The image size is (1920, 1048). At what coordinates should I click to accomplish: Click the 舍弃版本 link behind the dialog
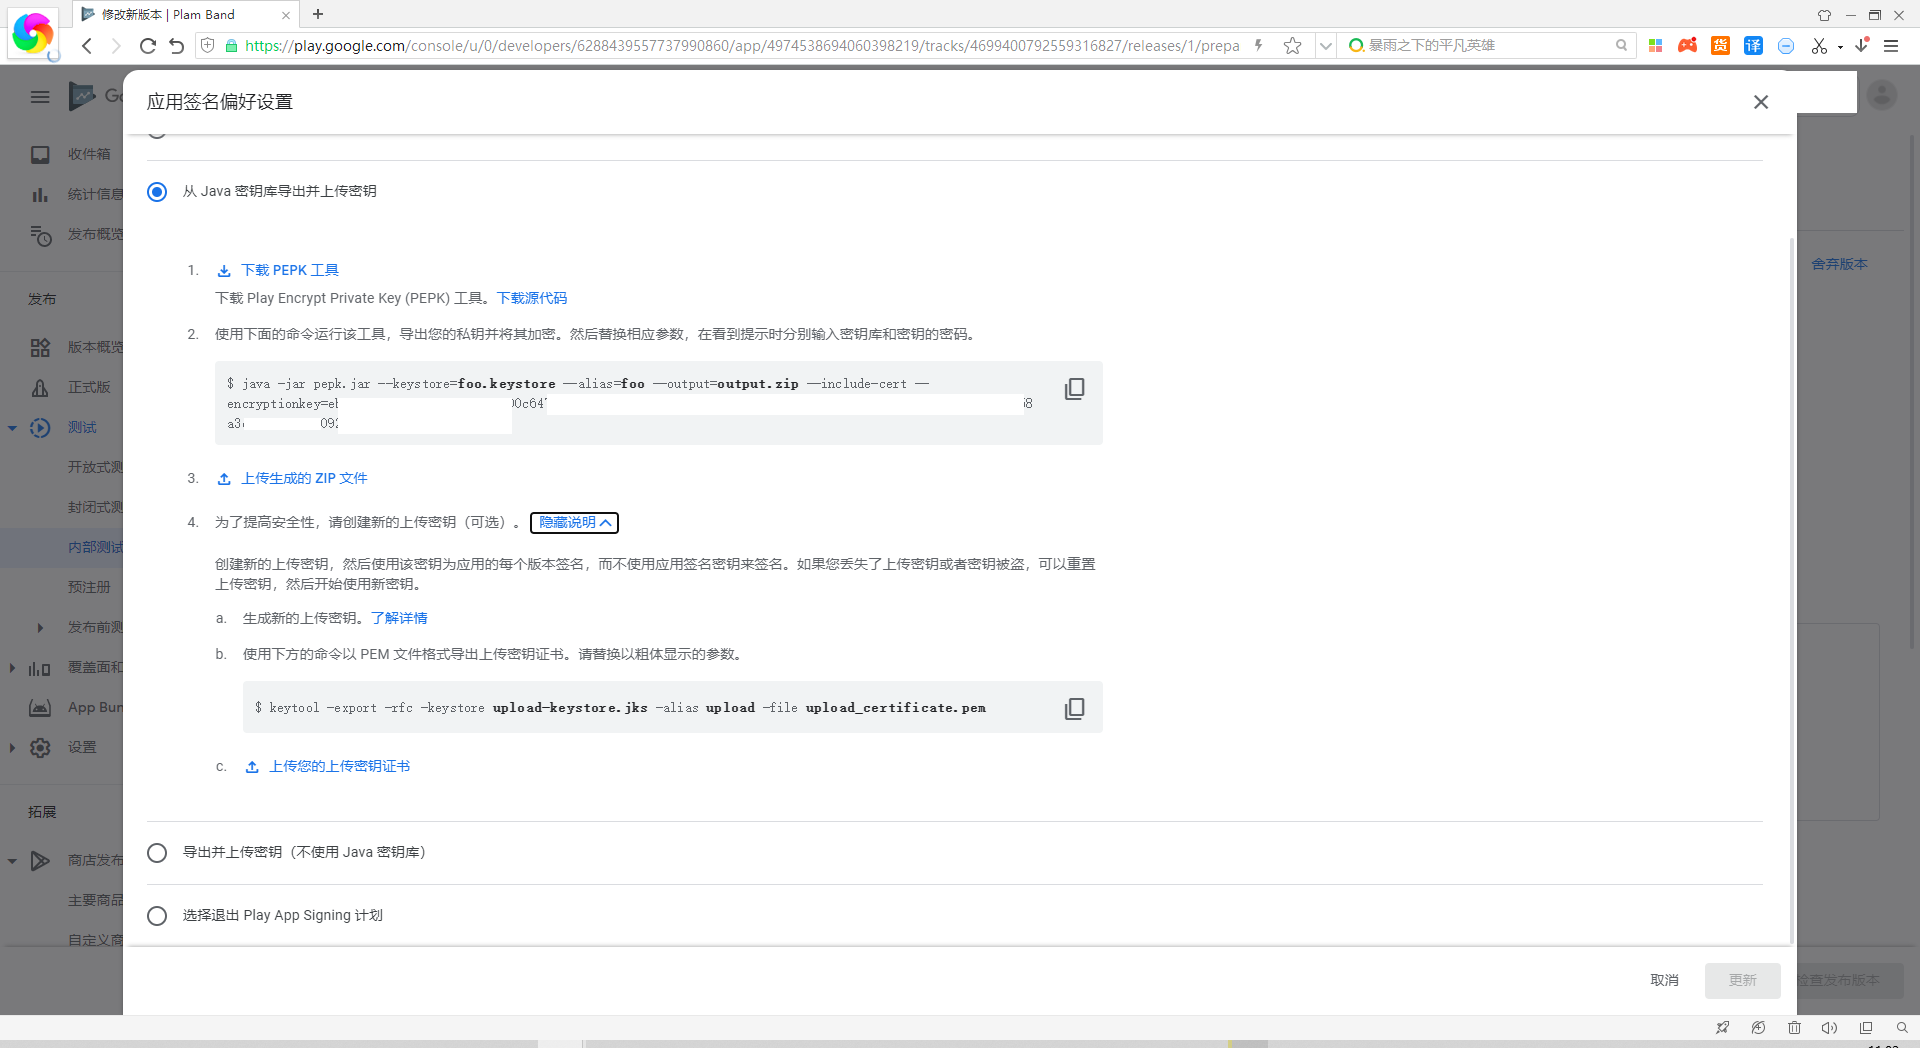pyautogui.click(x=1839, y=265)
